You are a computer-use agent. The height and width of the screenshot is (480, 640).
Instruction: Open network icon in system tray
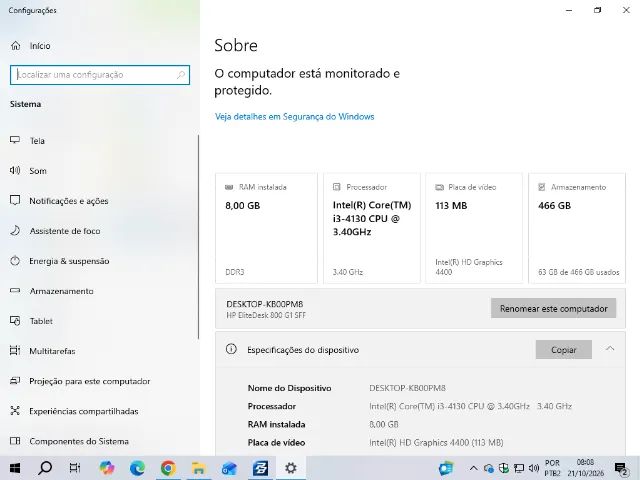tap(519, 468)
